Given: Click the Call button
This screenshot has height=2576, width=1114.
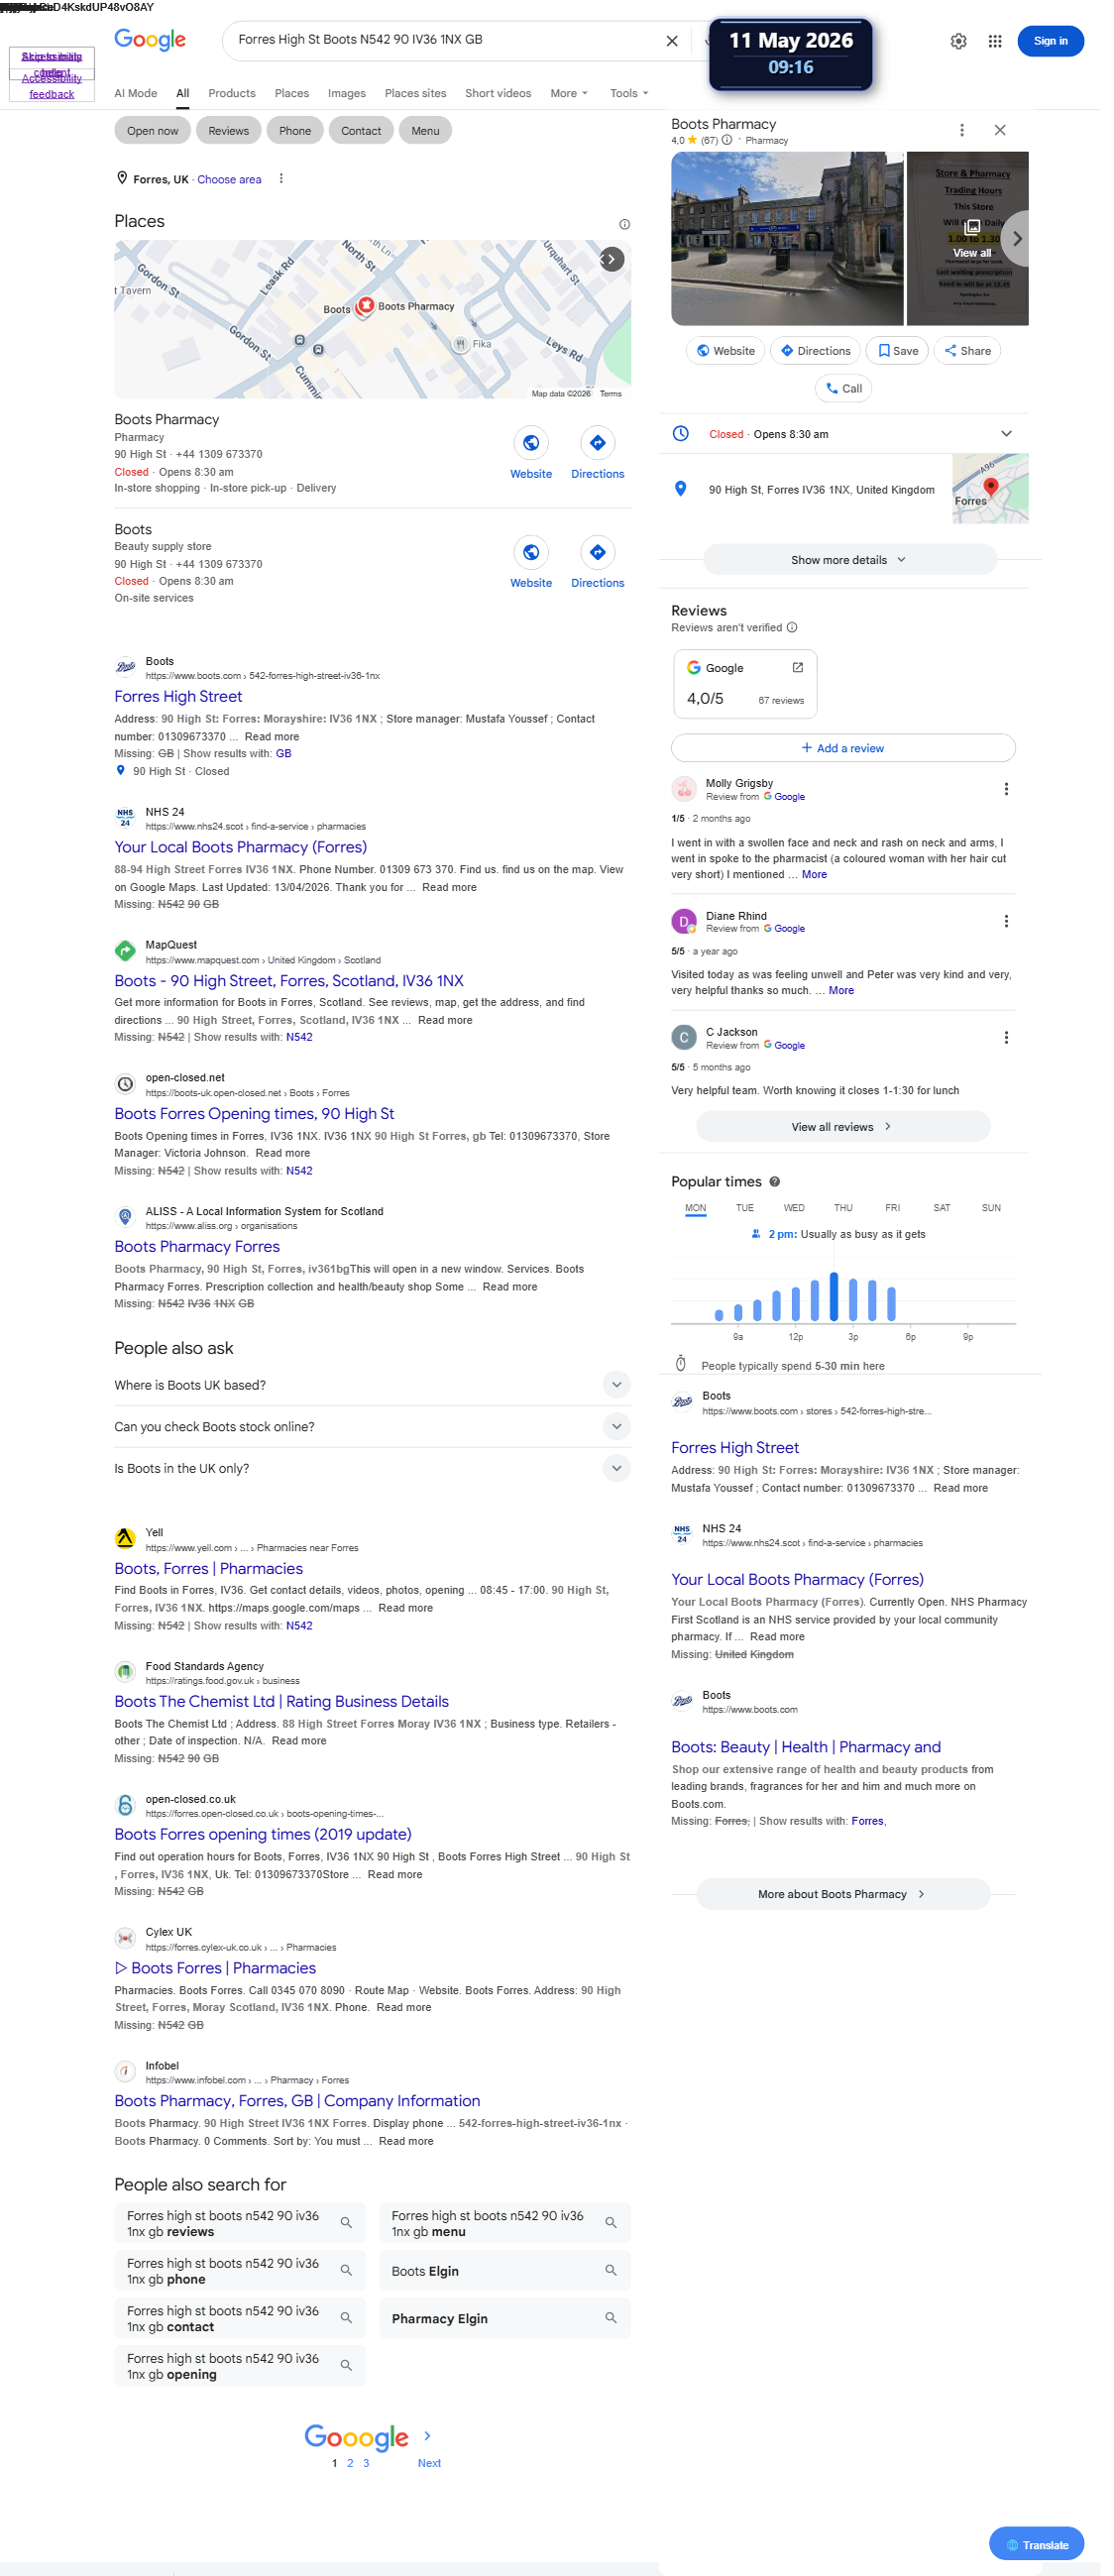Looking at the screenshot, I should click(x=853, y=393).
